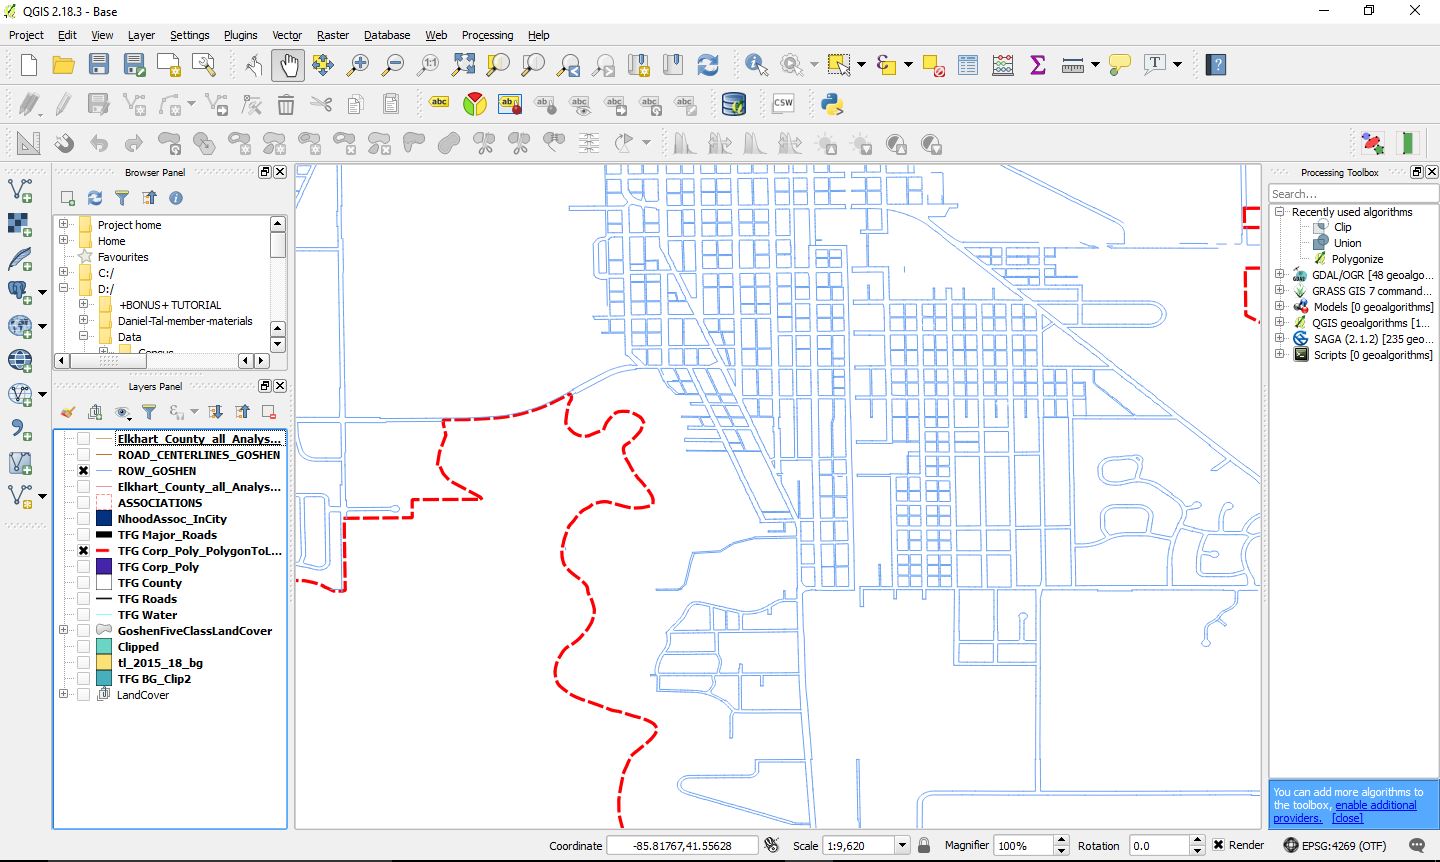Collapse Recently used algorithms group
The height and width of the screenshot is (862, 1440).
coord(1280,211)
